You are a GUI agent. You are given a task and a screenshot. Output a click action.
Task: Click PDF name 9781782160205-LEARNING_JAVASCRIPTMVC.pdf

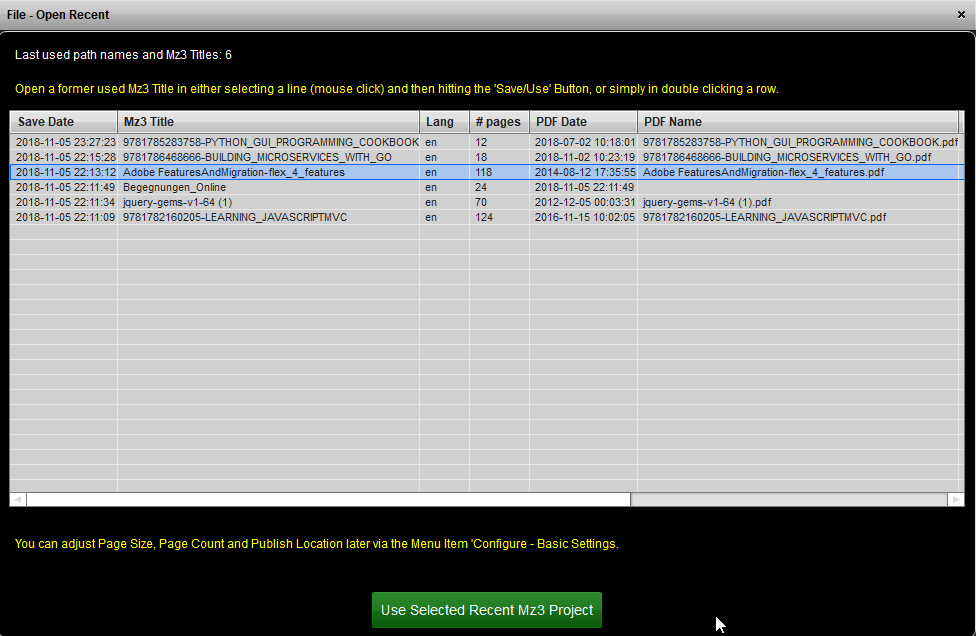click(764, 217)
